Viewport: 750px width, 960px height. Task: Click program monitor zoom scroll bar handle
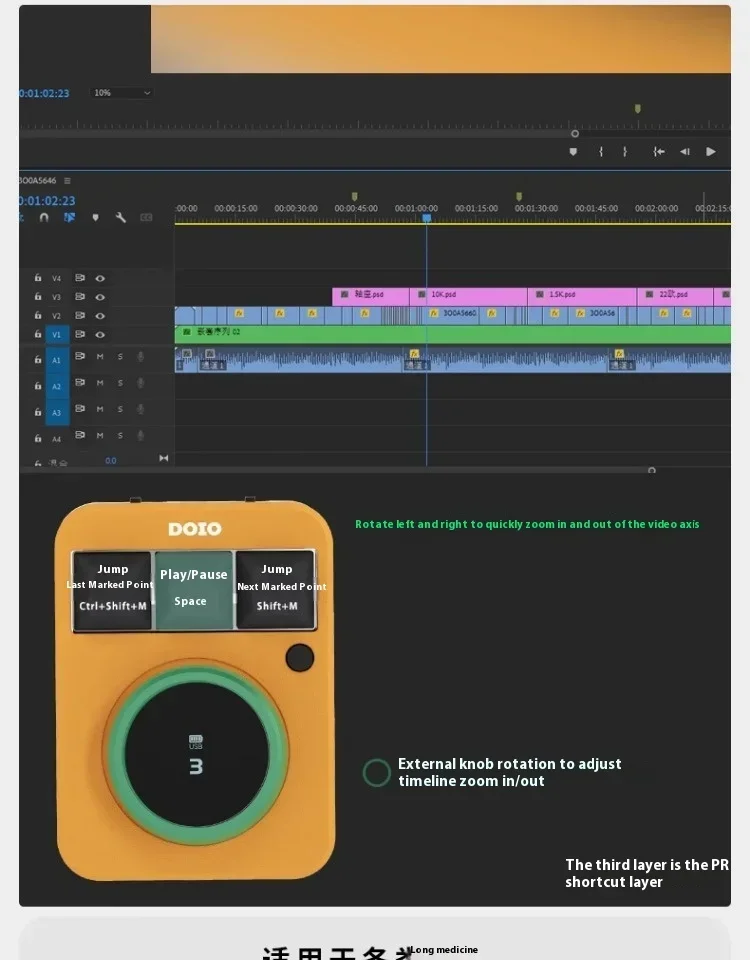click(x=575, y=133)
